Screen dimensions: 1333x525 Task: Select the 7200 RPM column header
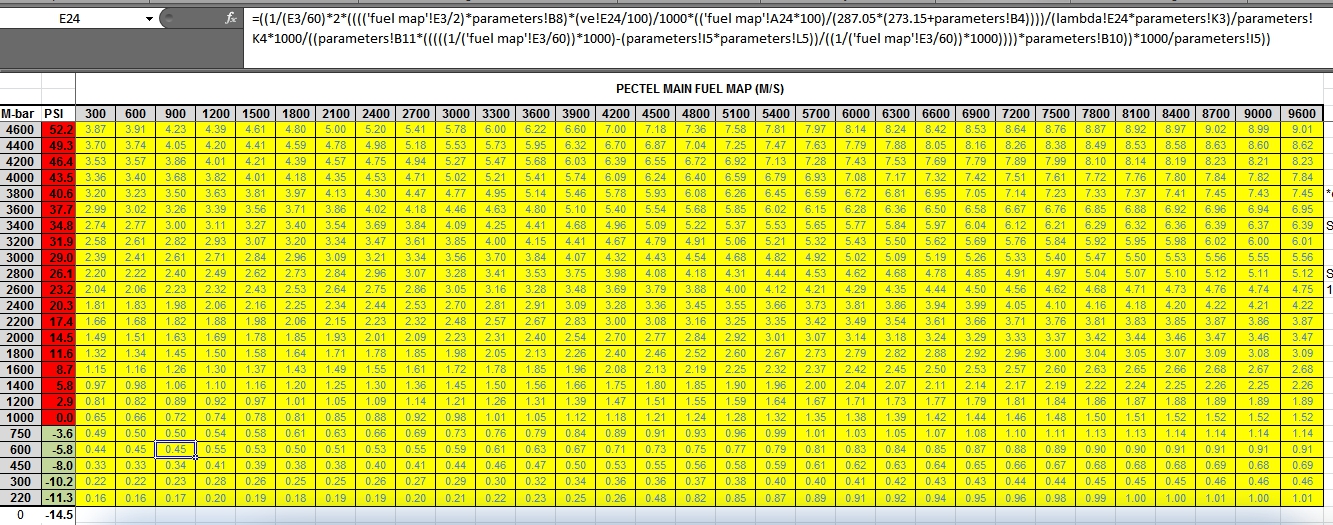pos(1015,113)
